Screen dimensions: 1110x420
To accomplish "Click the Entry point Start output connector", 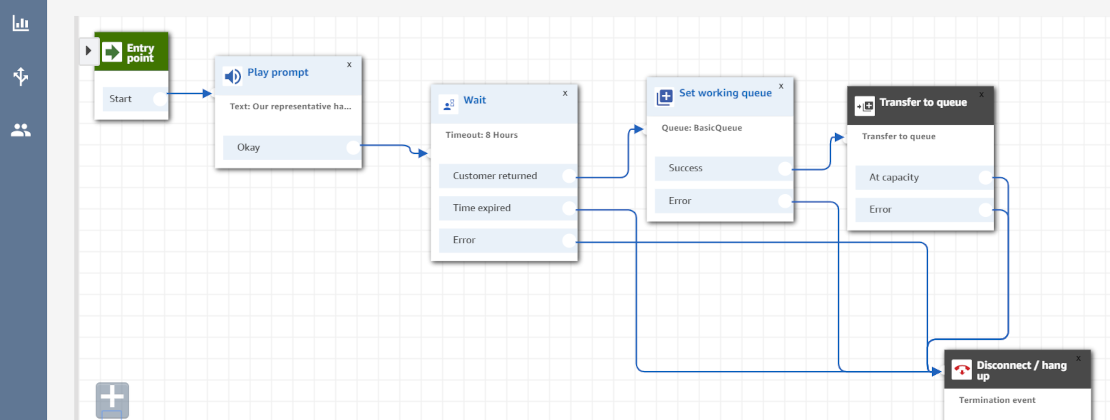I will pos(159,99).
